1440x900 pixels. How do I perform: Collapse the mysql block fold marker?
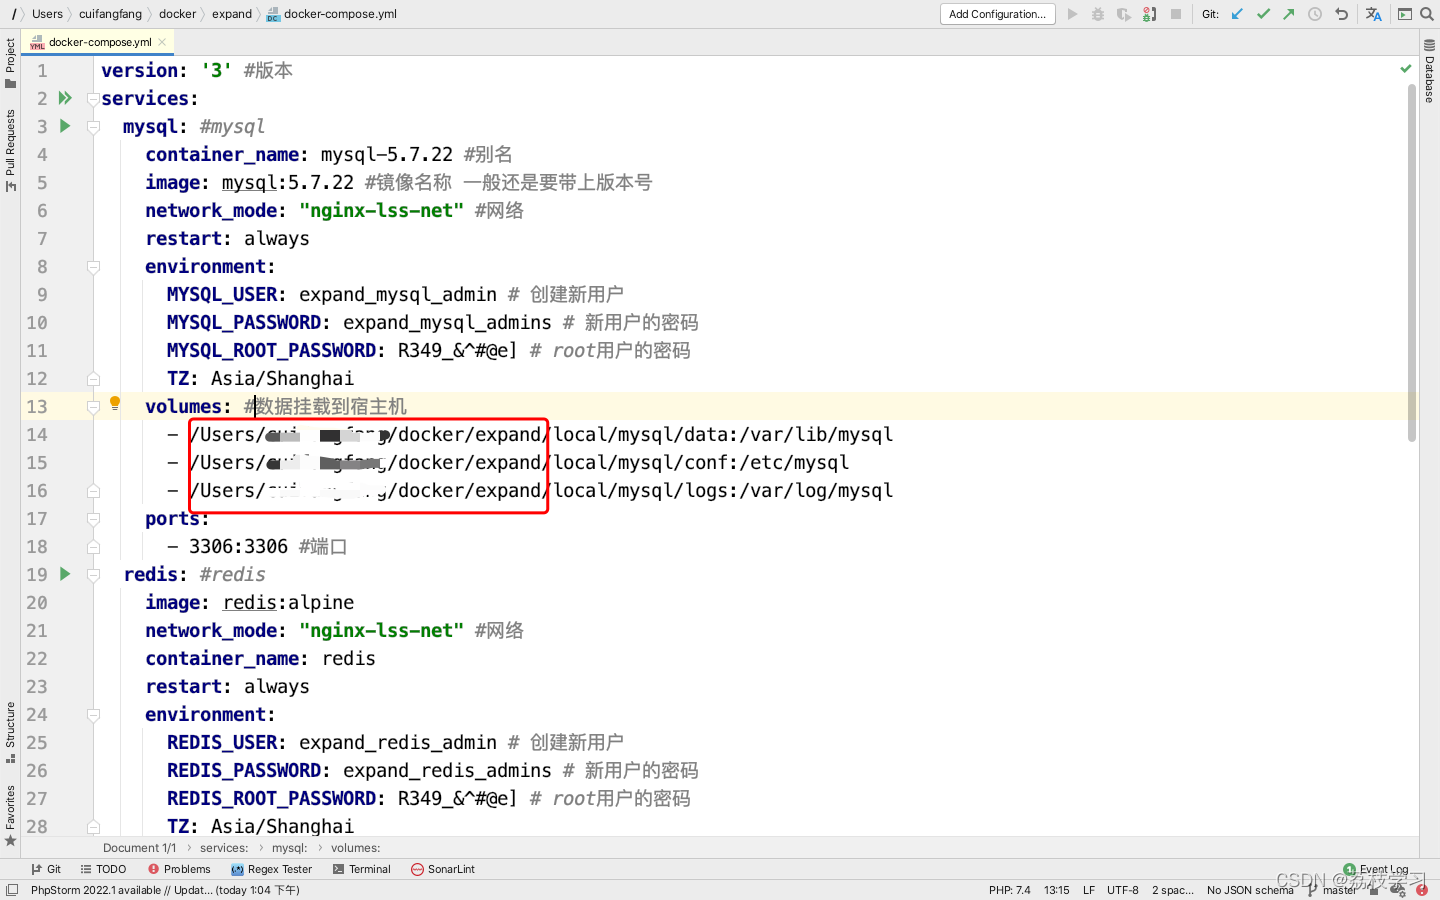(x=93, y=127)
